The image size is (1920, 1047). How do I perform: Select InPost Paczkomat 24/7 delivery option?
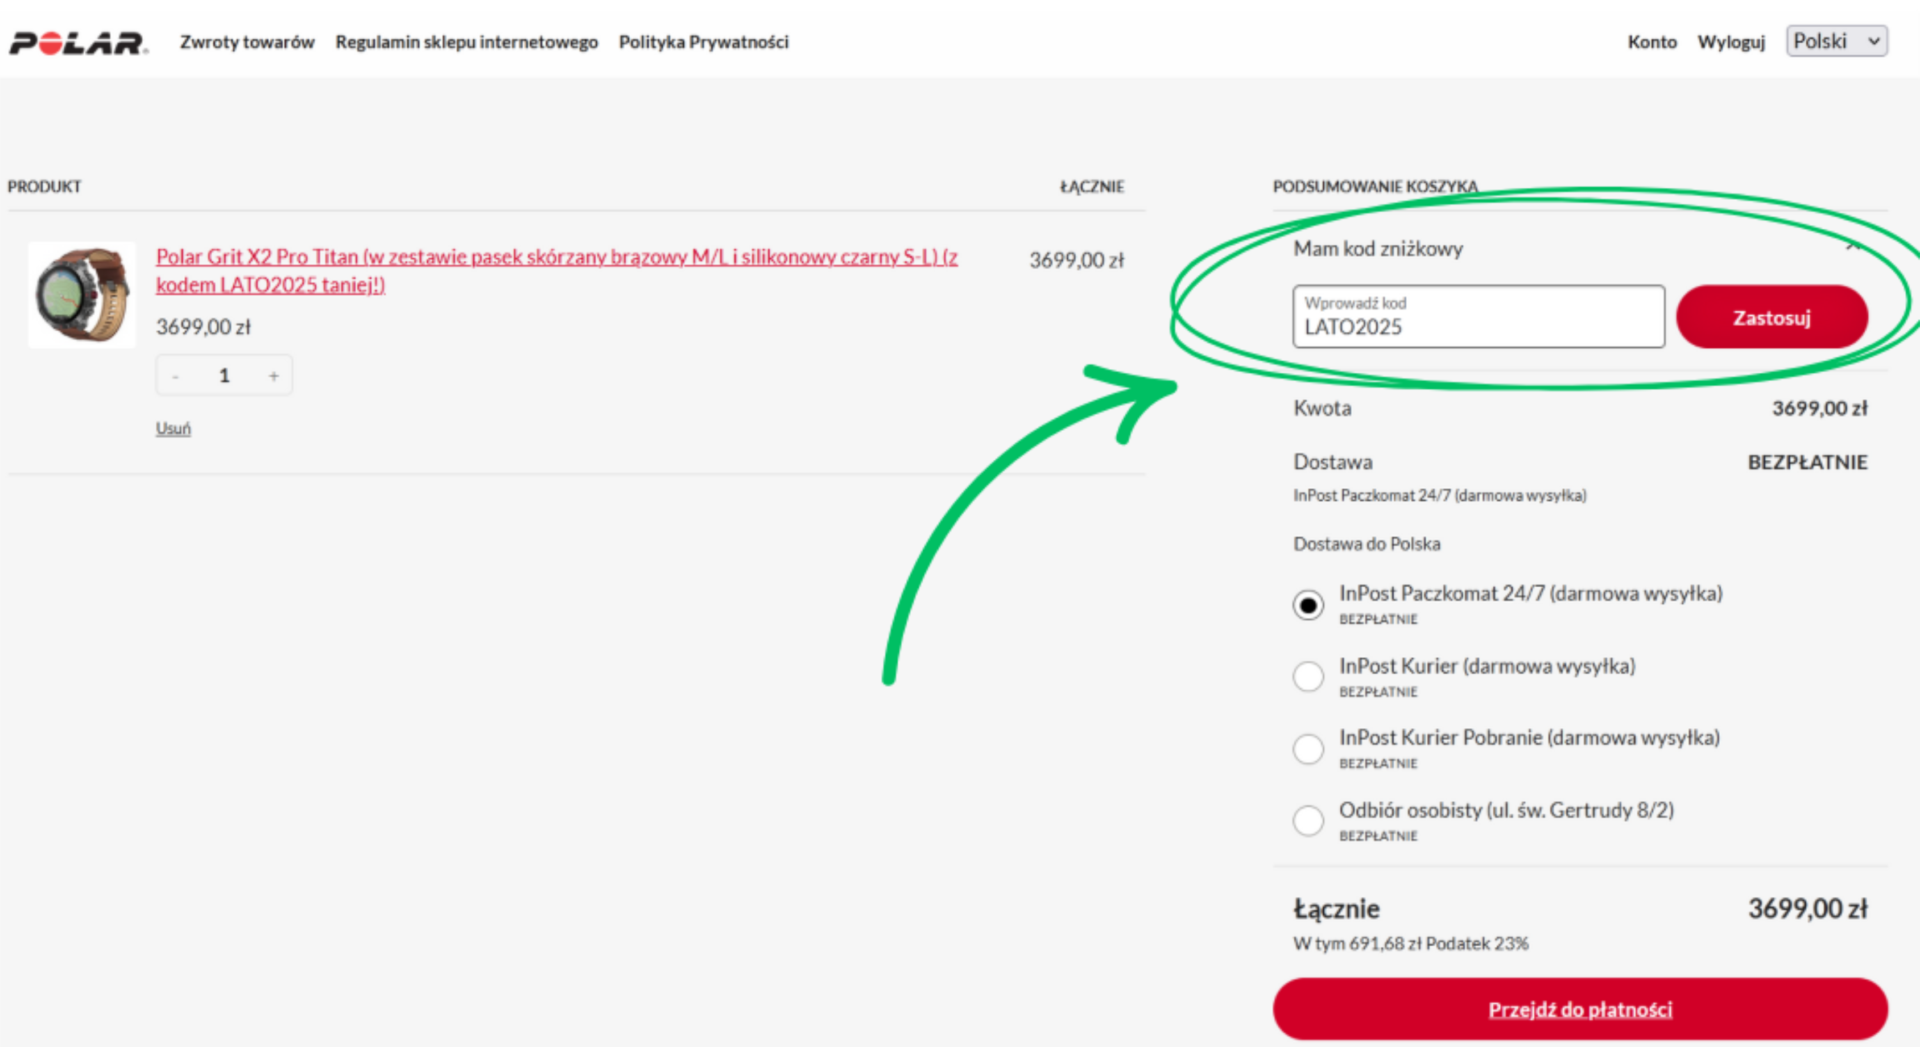point(1308,605)
